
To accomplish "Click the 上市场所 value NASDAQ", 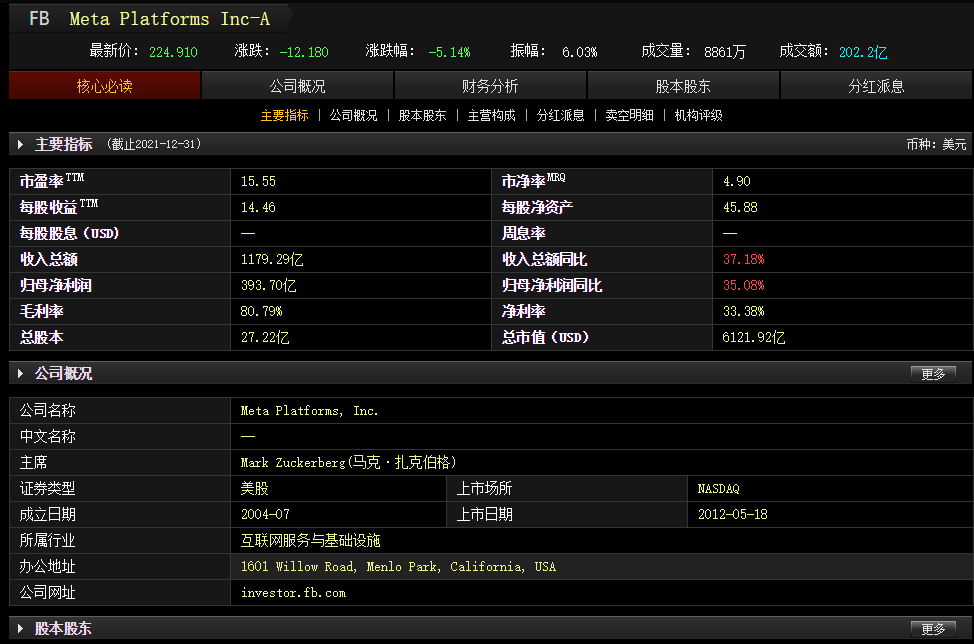I will (719, 489).
